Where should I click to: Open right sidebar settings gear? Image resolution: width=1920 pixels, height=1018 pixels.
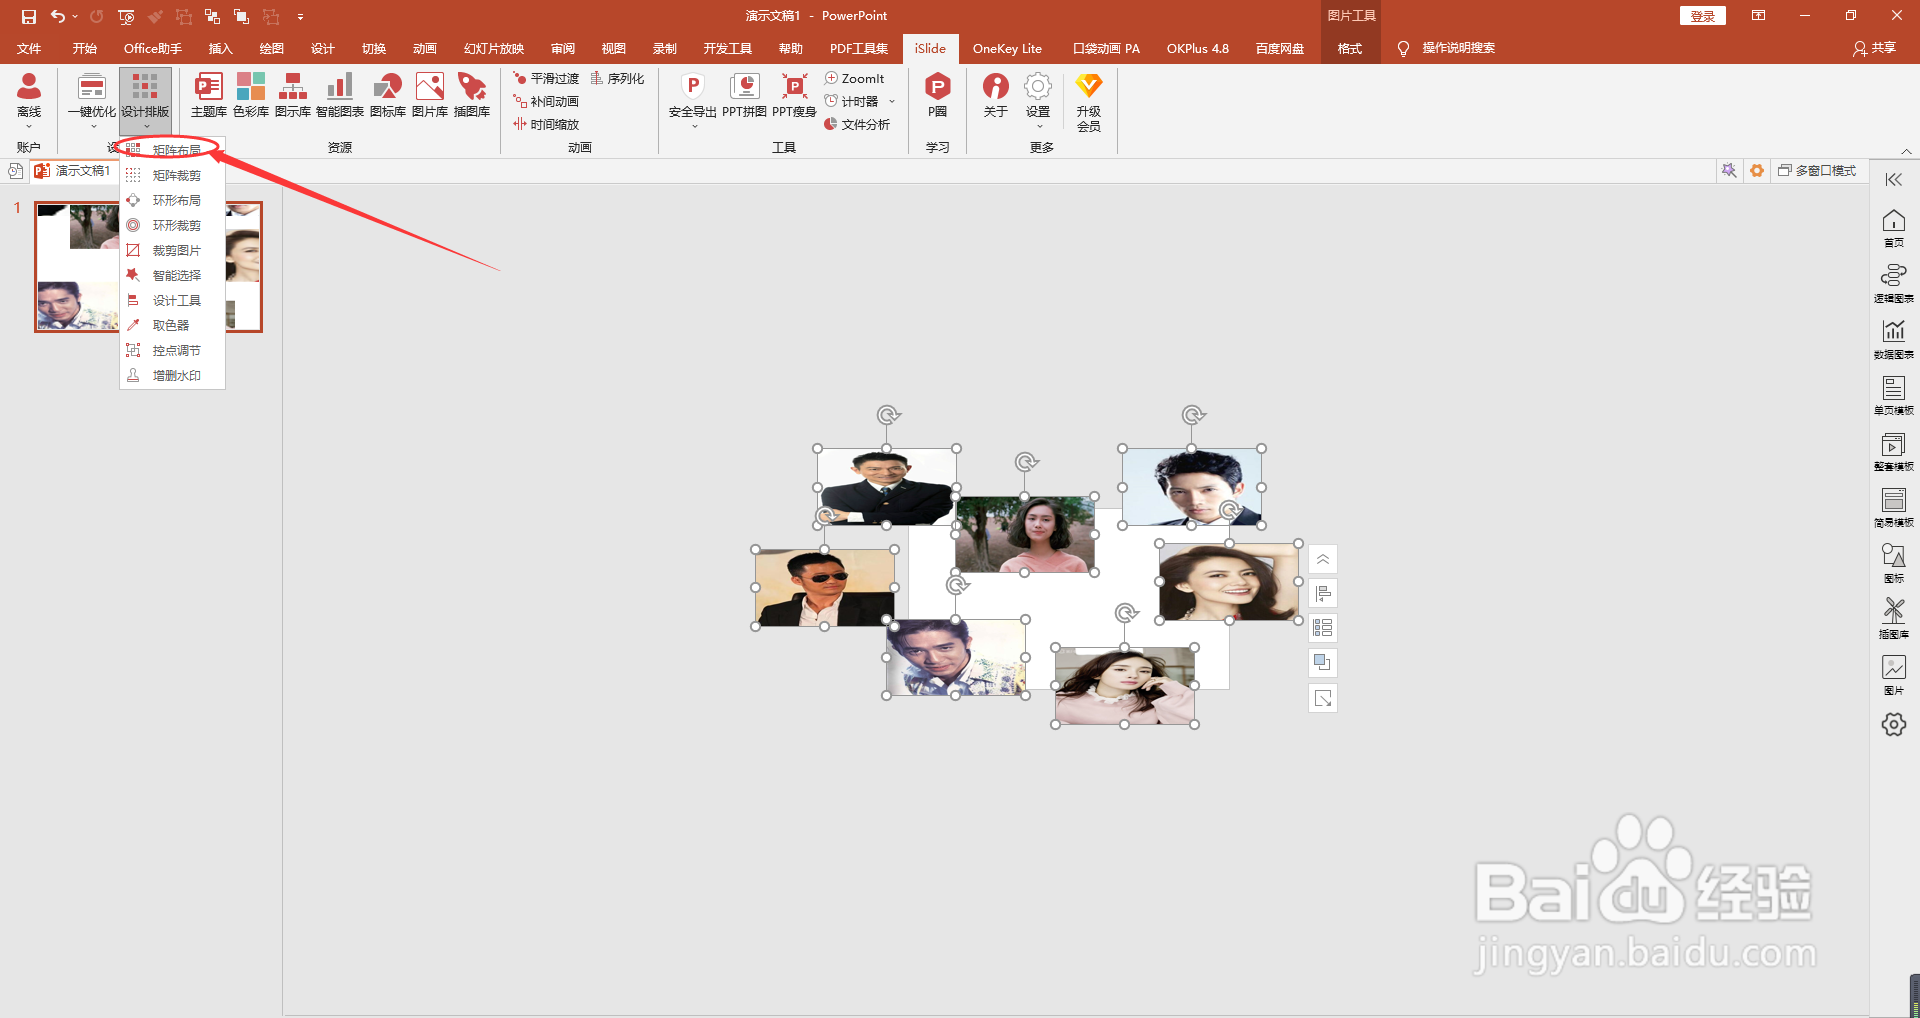[x=1894, y=724]
